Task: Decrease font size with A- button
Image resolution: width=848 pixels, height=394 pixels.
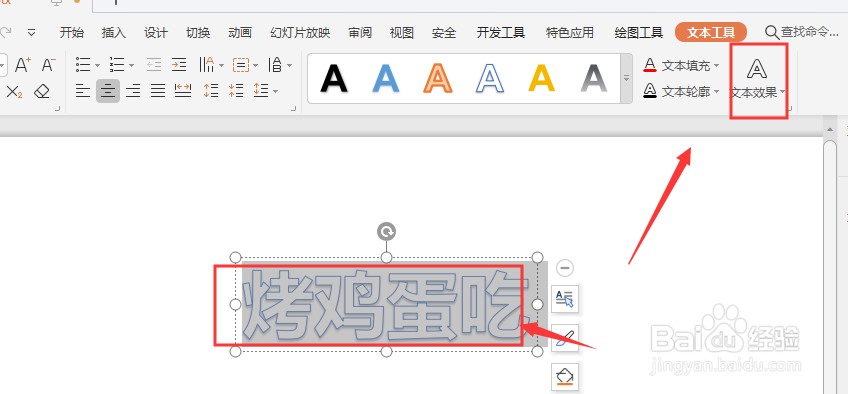Action: point(49,65)
